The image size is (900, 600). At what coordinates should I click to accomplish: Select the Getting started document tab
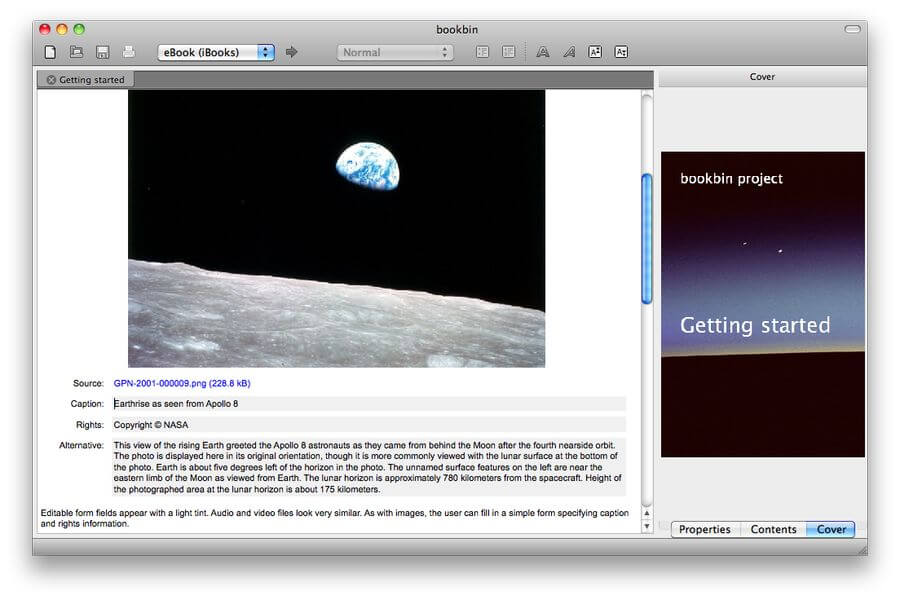(86, 80)
